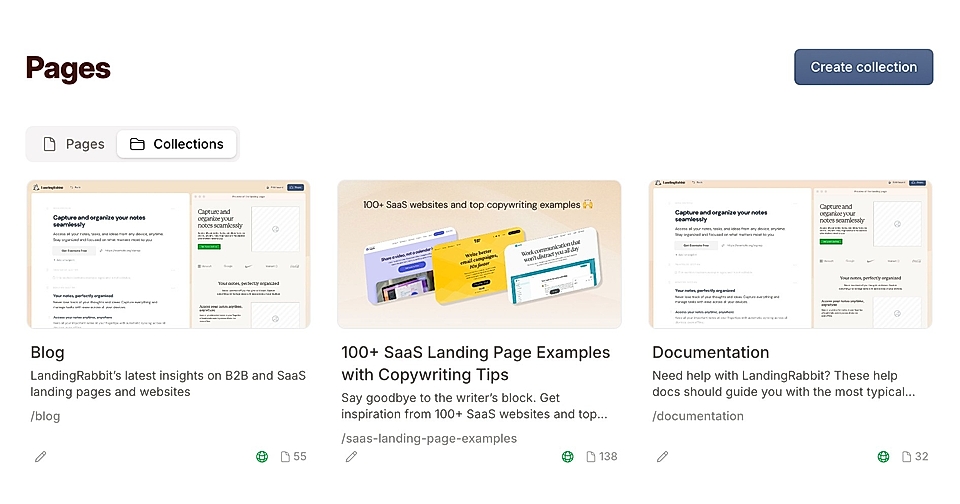This screenshot has height=504, width=960.
Task: Open the Documentation title link
Action: click(x=711, y=353)
